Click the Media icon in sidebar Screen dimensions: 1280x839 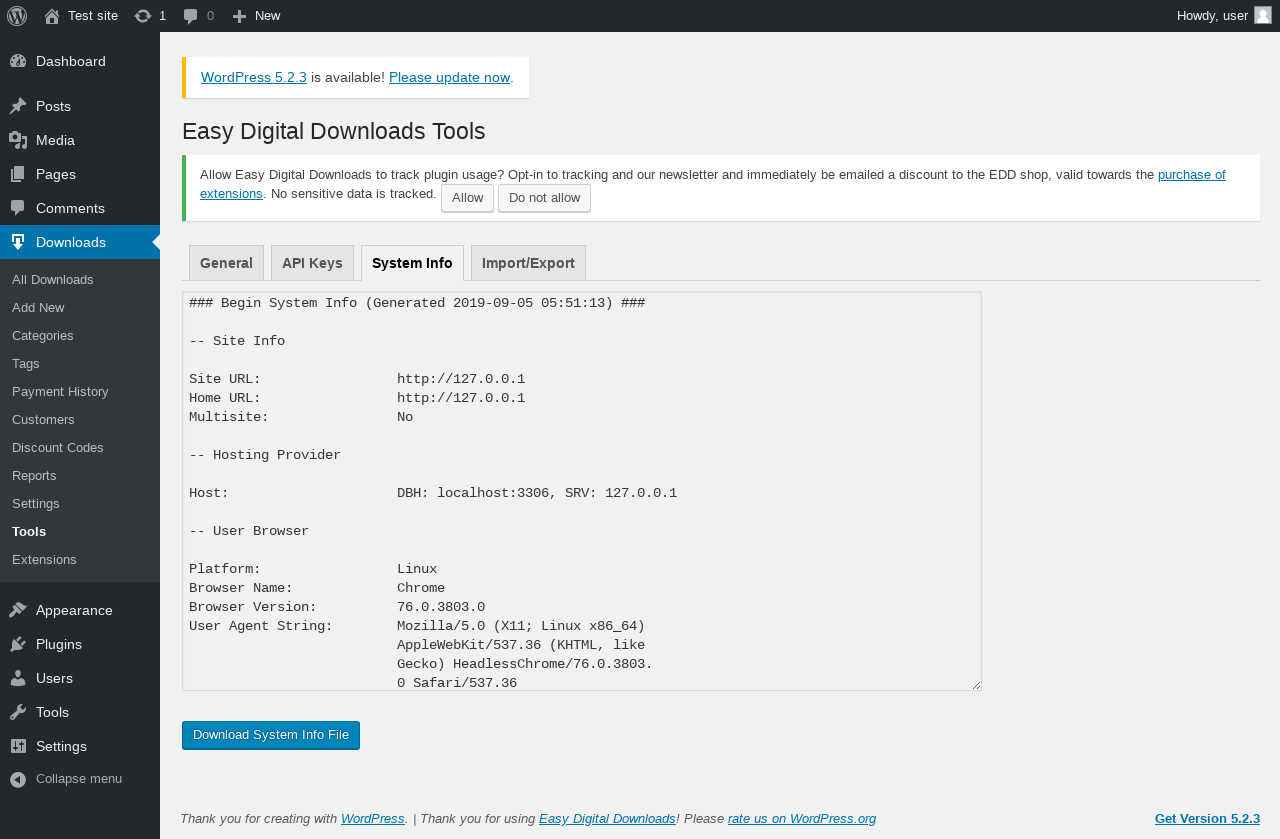click(x=18, y=140)
